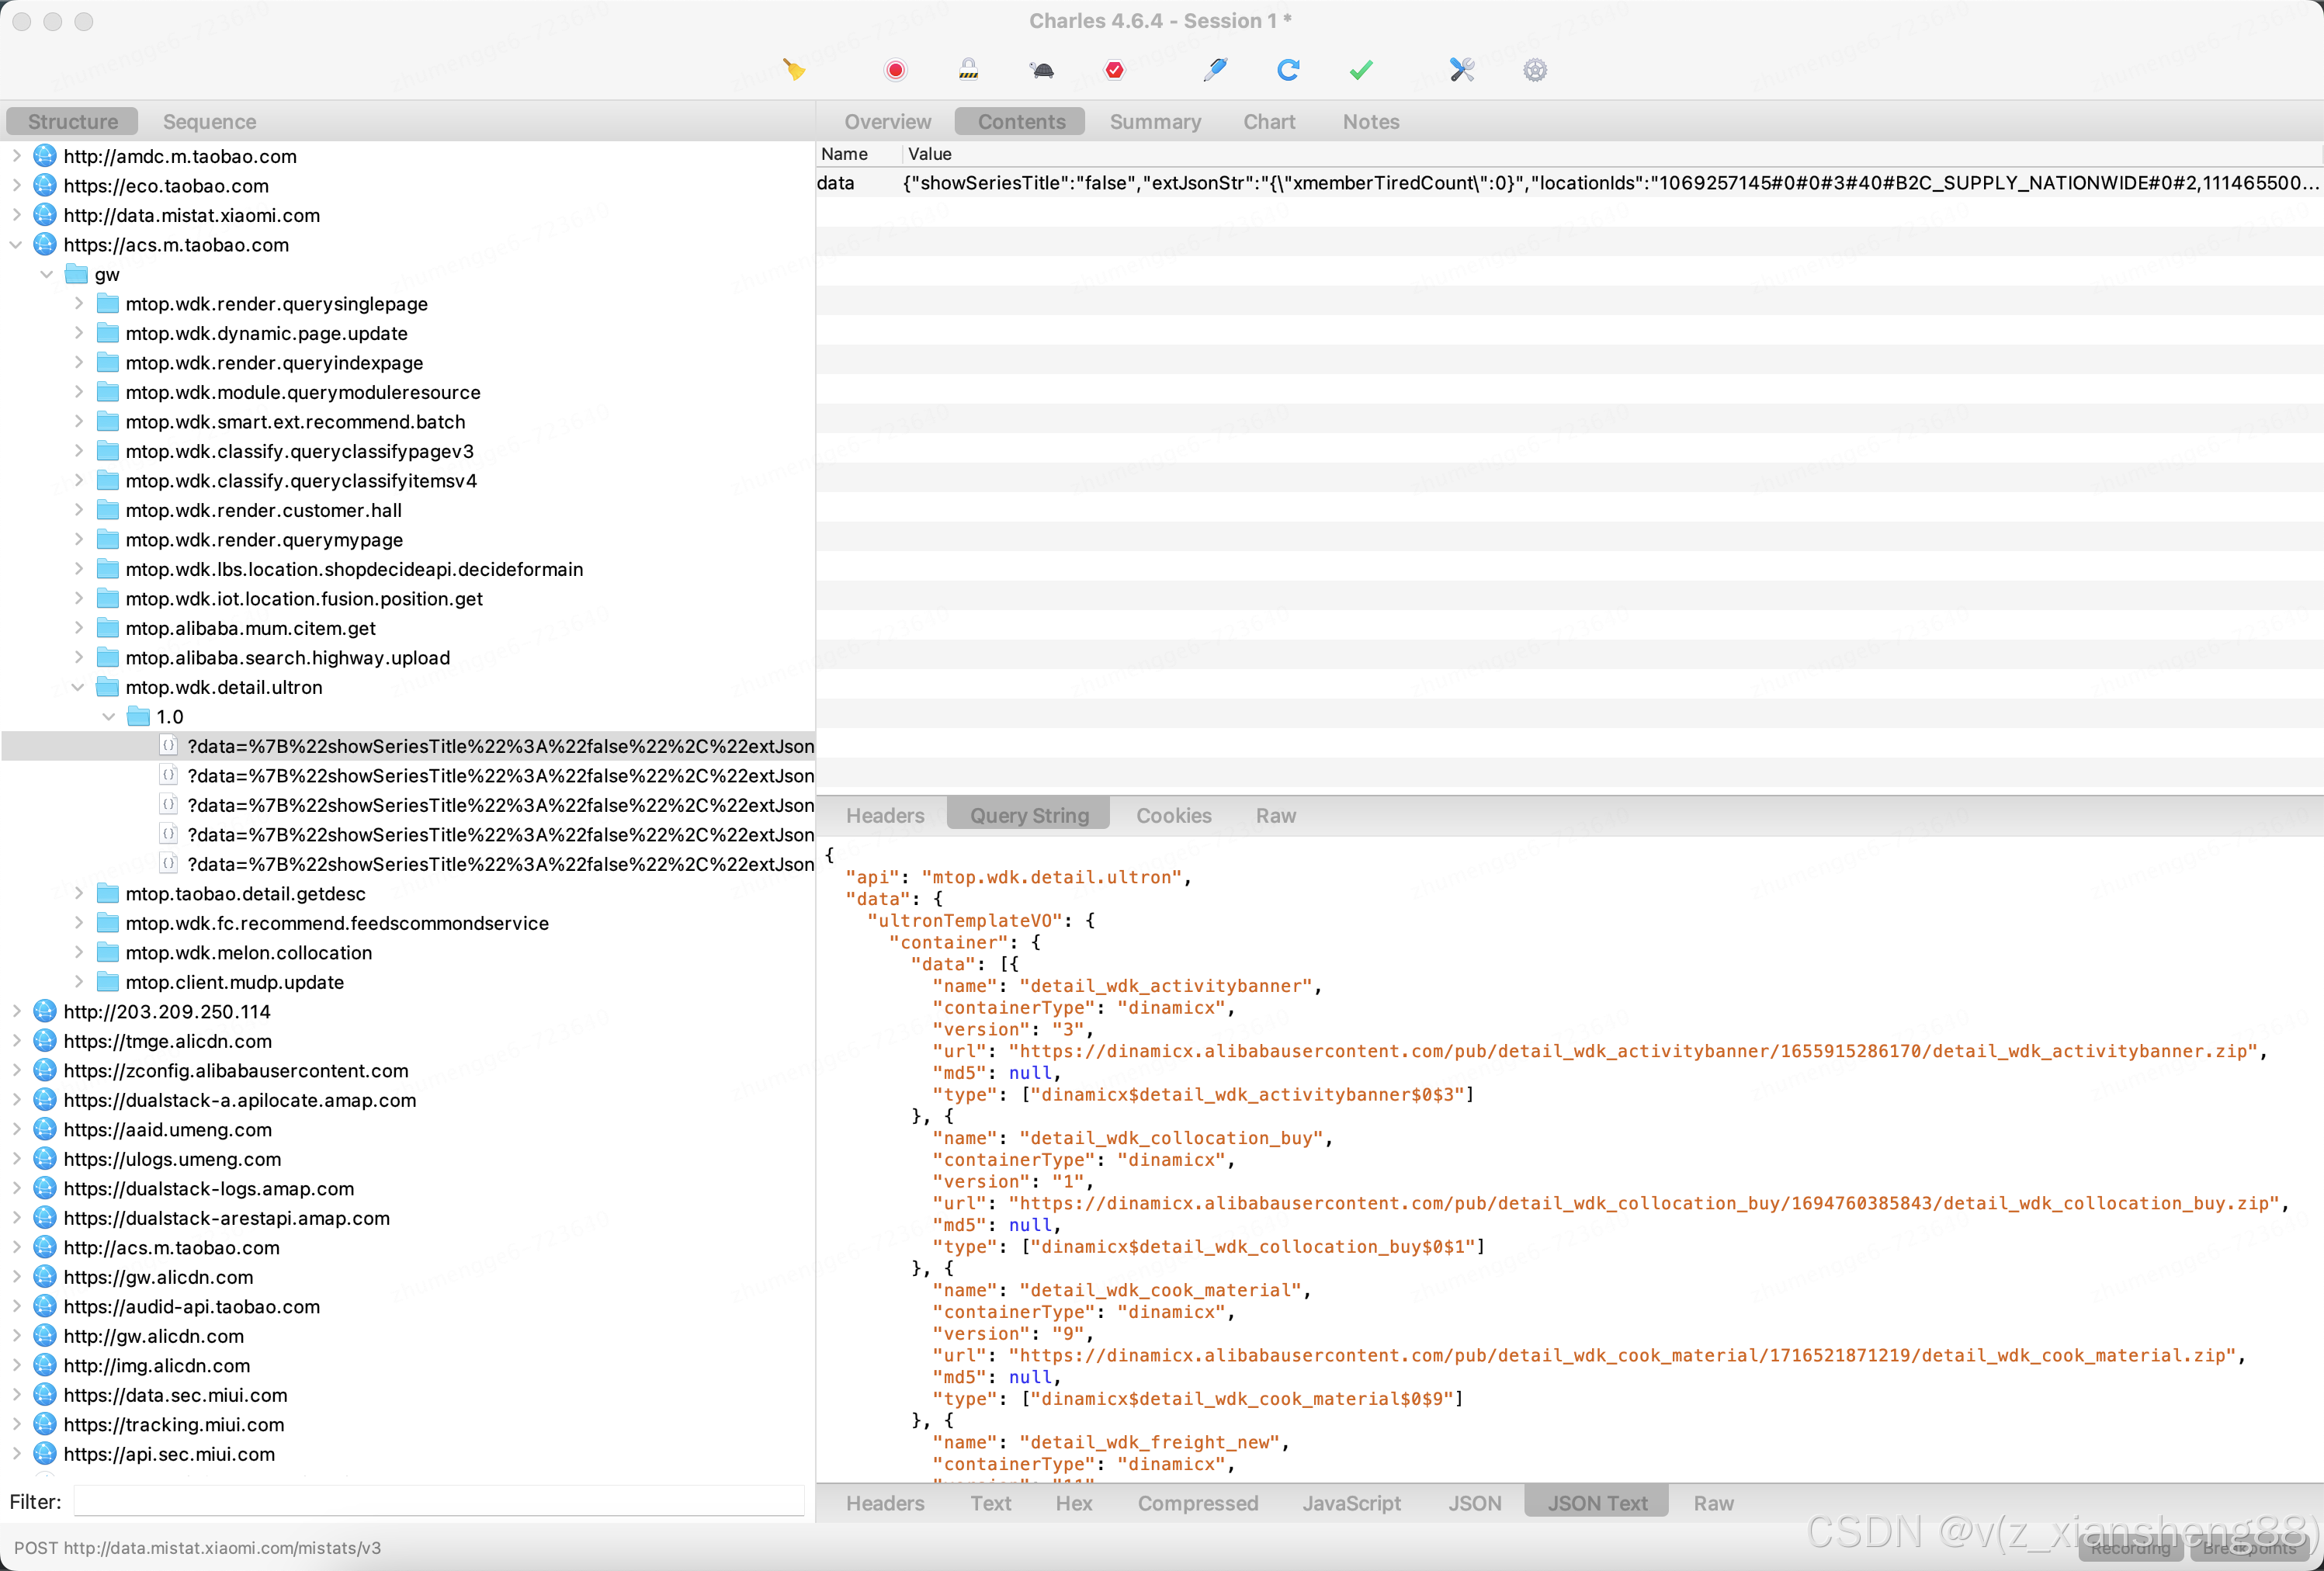Open the settings gear icon
Screen dimensions: 2324x1571
click(1535, 69)
